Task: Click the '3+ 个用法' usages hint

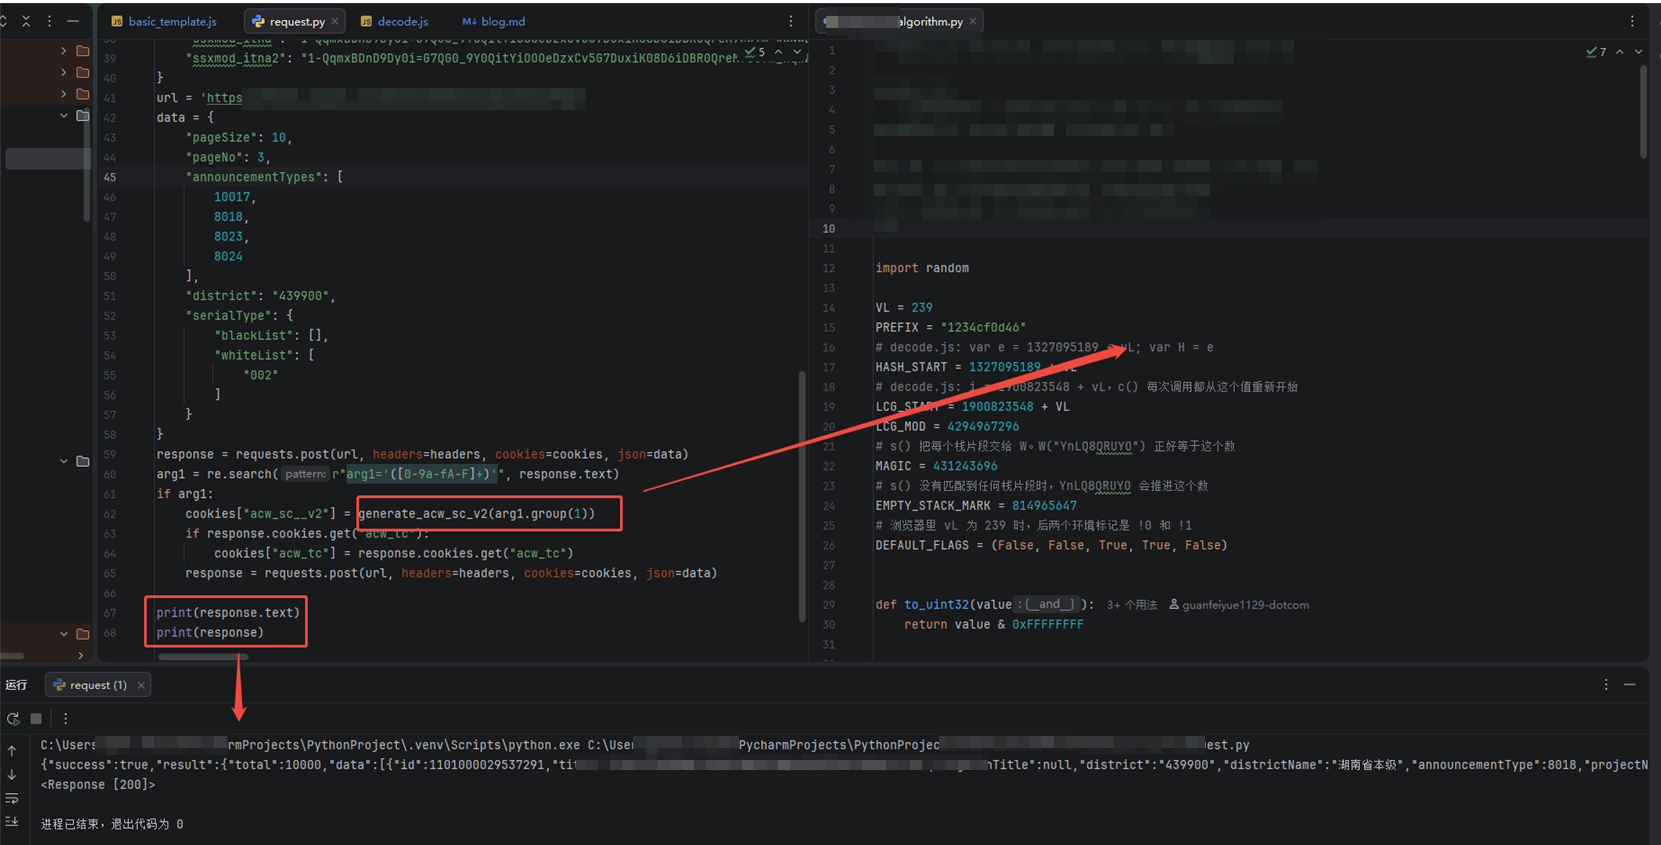Action: coord(1132,605)
